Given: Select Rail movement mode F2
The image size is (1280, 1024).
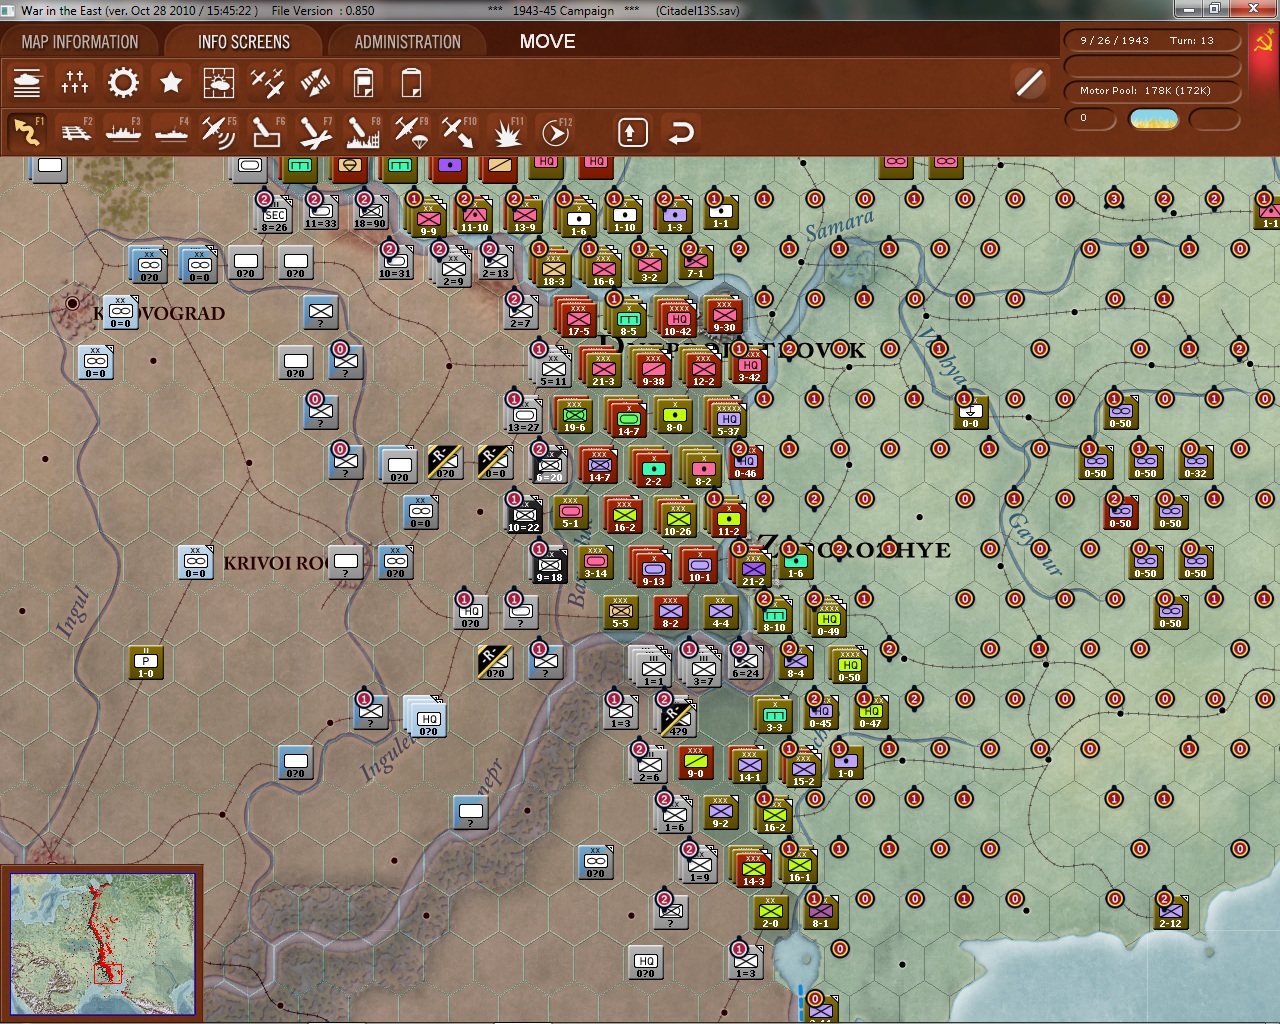Looking at the screenshot, I should click(x=75, y=132).
